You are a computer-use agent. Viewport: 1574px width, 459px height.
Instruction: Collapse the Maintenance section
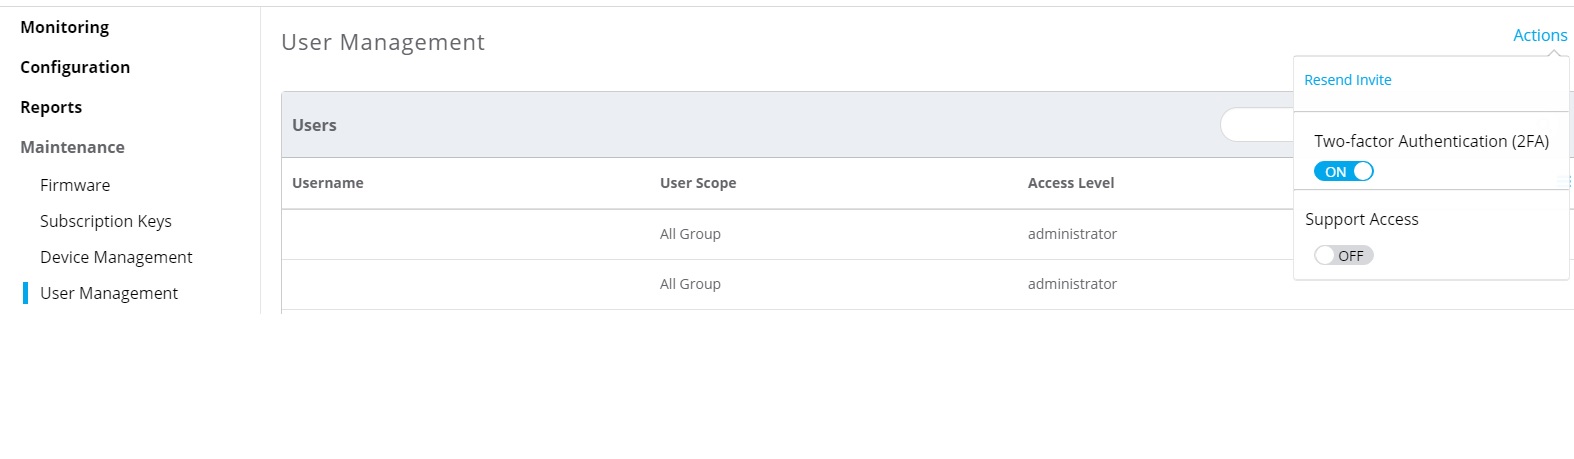click(72, 147)
